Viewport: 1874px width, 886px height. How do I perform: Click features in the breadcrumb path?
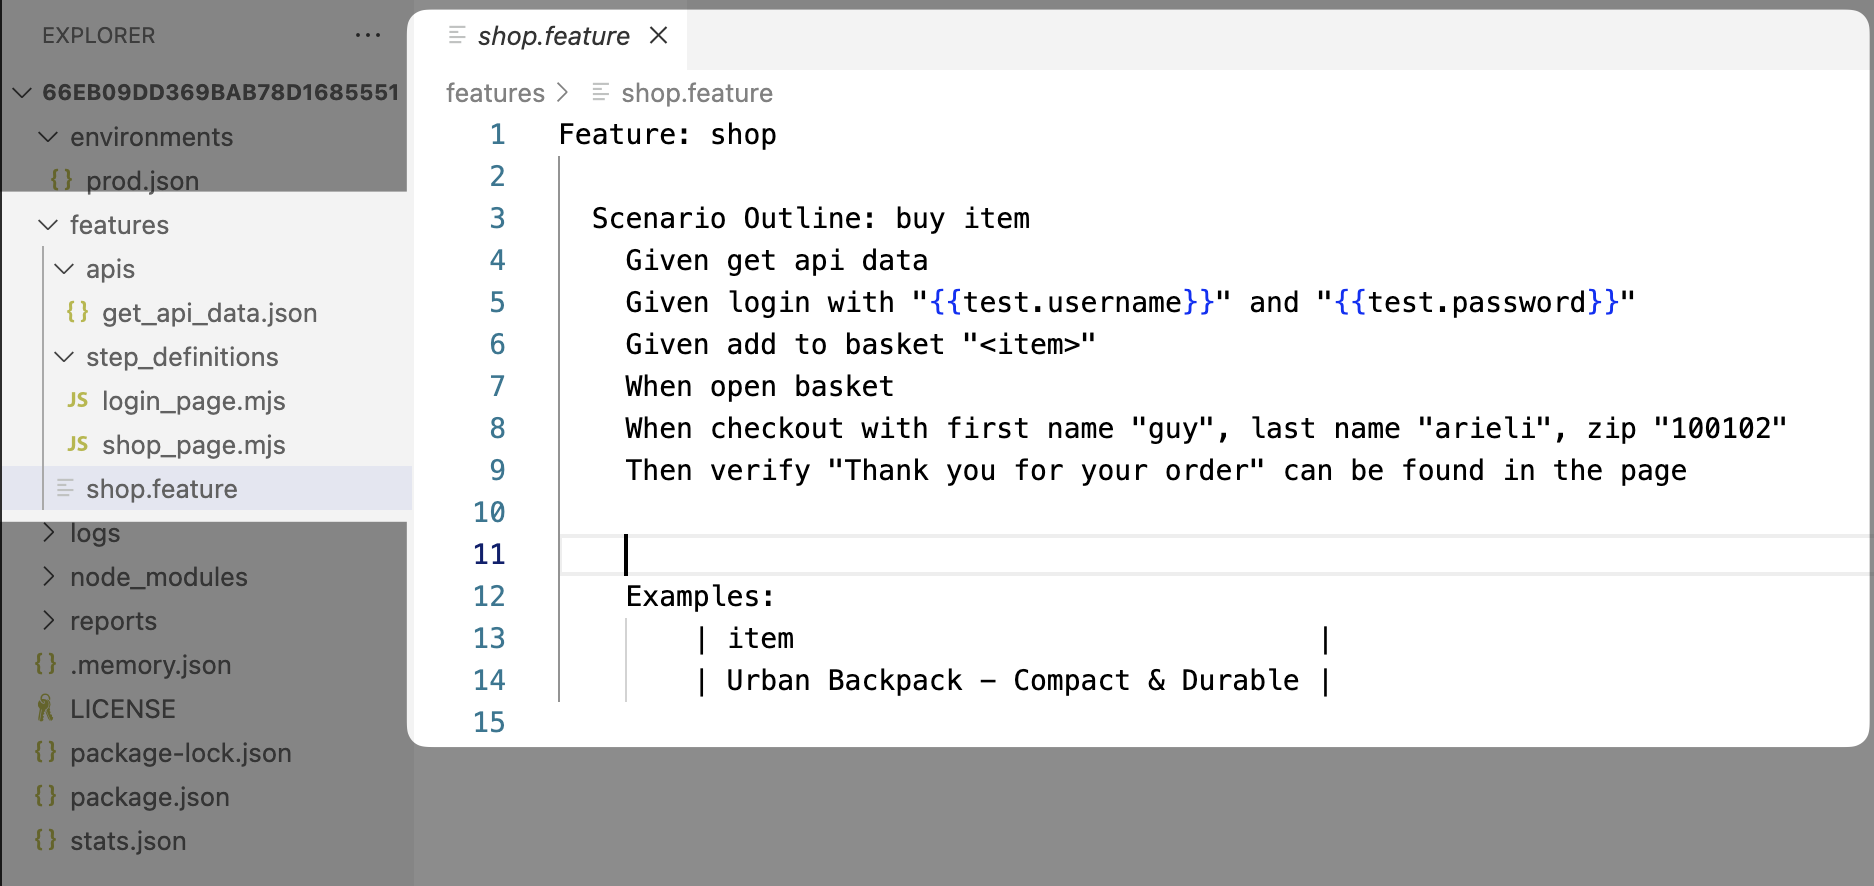(495, 93)
